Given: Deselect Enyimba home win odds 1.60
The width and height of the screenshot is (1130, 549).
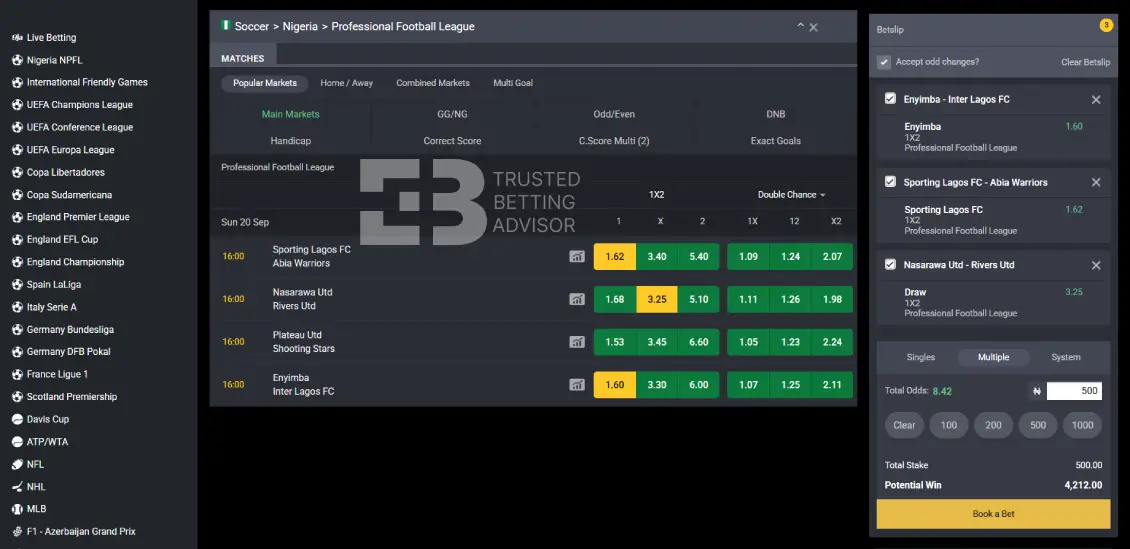Looking at the screenshot, I should pyautogui.click(x=615, y=385).
